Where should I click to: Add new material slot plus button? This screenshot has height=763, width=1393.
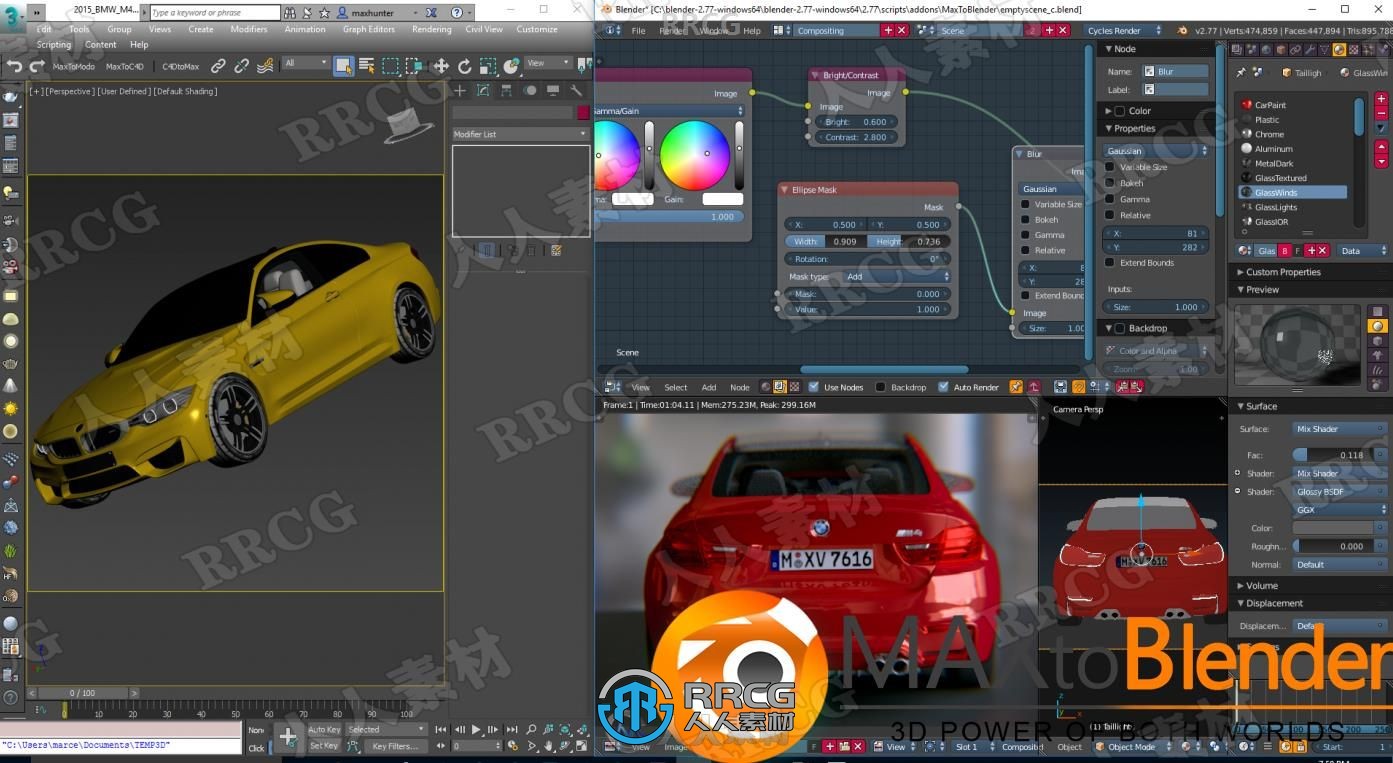pyautogui.click(x=1381, y=99)
